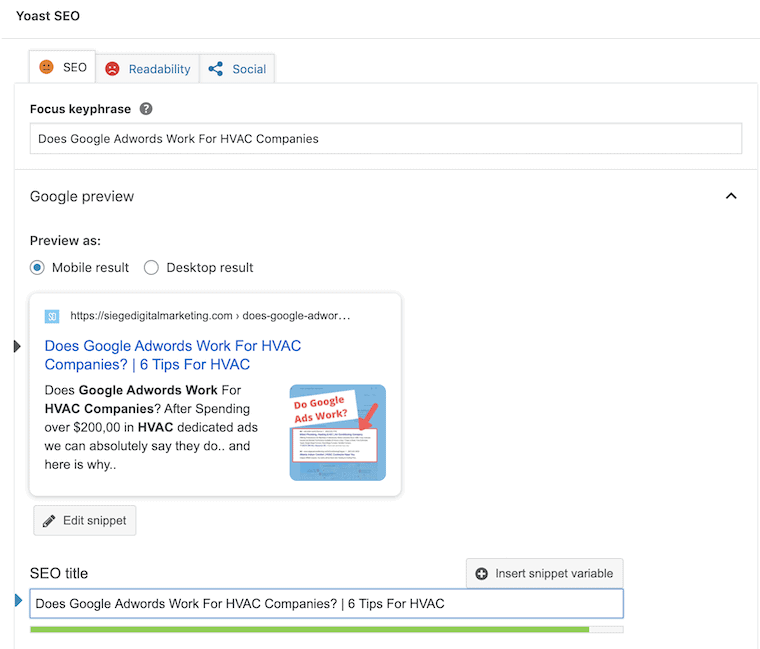Click the site favicon in the preview
760x649 pixels.
click(x=52, y=317)
